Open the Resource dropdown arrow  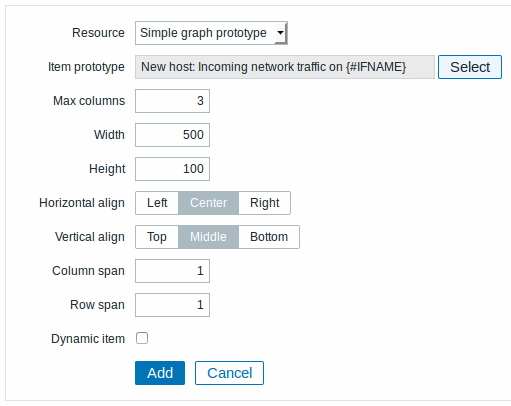(280, 33)
